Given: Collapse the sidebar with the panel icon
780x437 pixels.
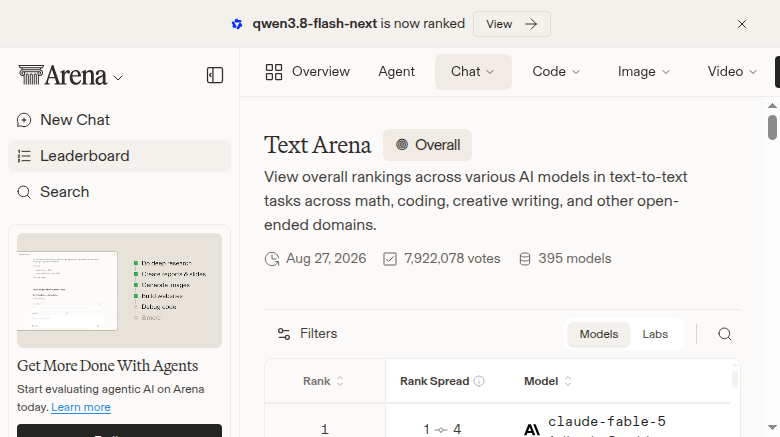Looking at the screenshot, I should (215, 75).
